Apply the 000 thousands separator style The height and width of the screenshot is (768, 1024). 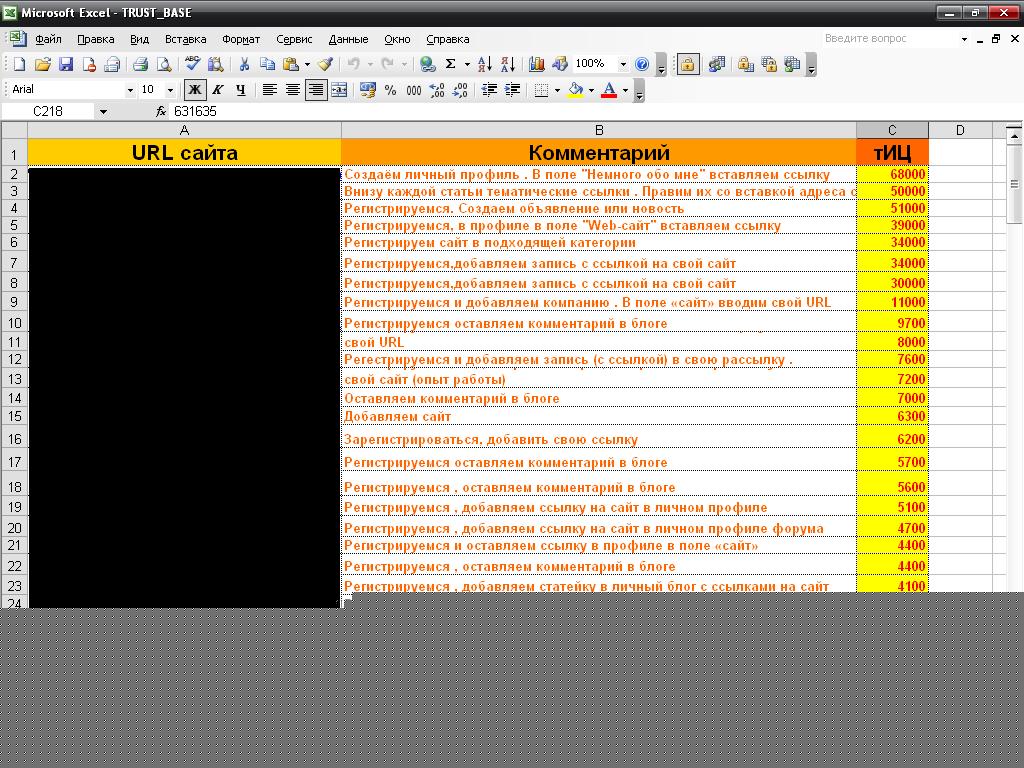pos(414,89)
